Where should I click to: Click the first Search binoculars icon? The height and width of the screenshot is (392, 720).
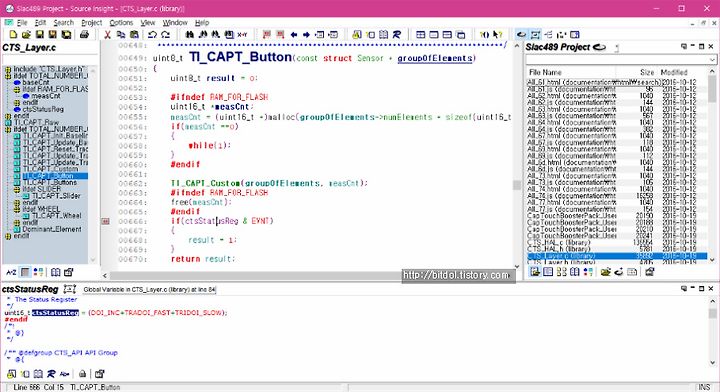[x=189, y=34]
